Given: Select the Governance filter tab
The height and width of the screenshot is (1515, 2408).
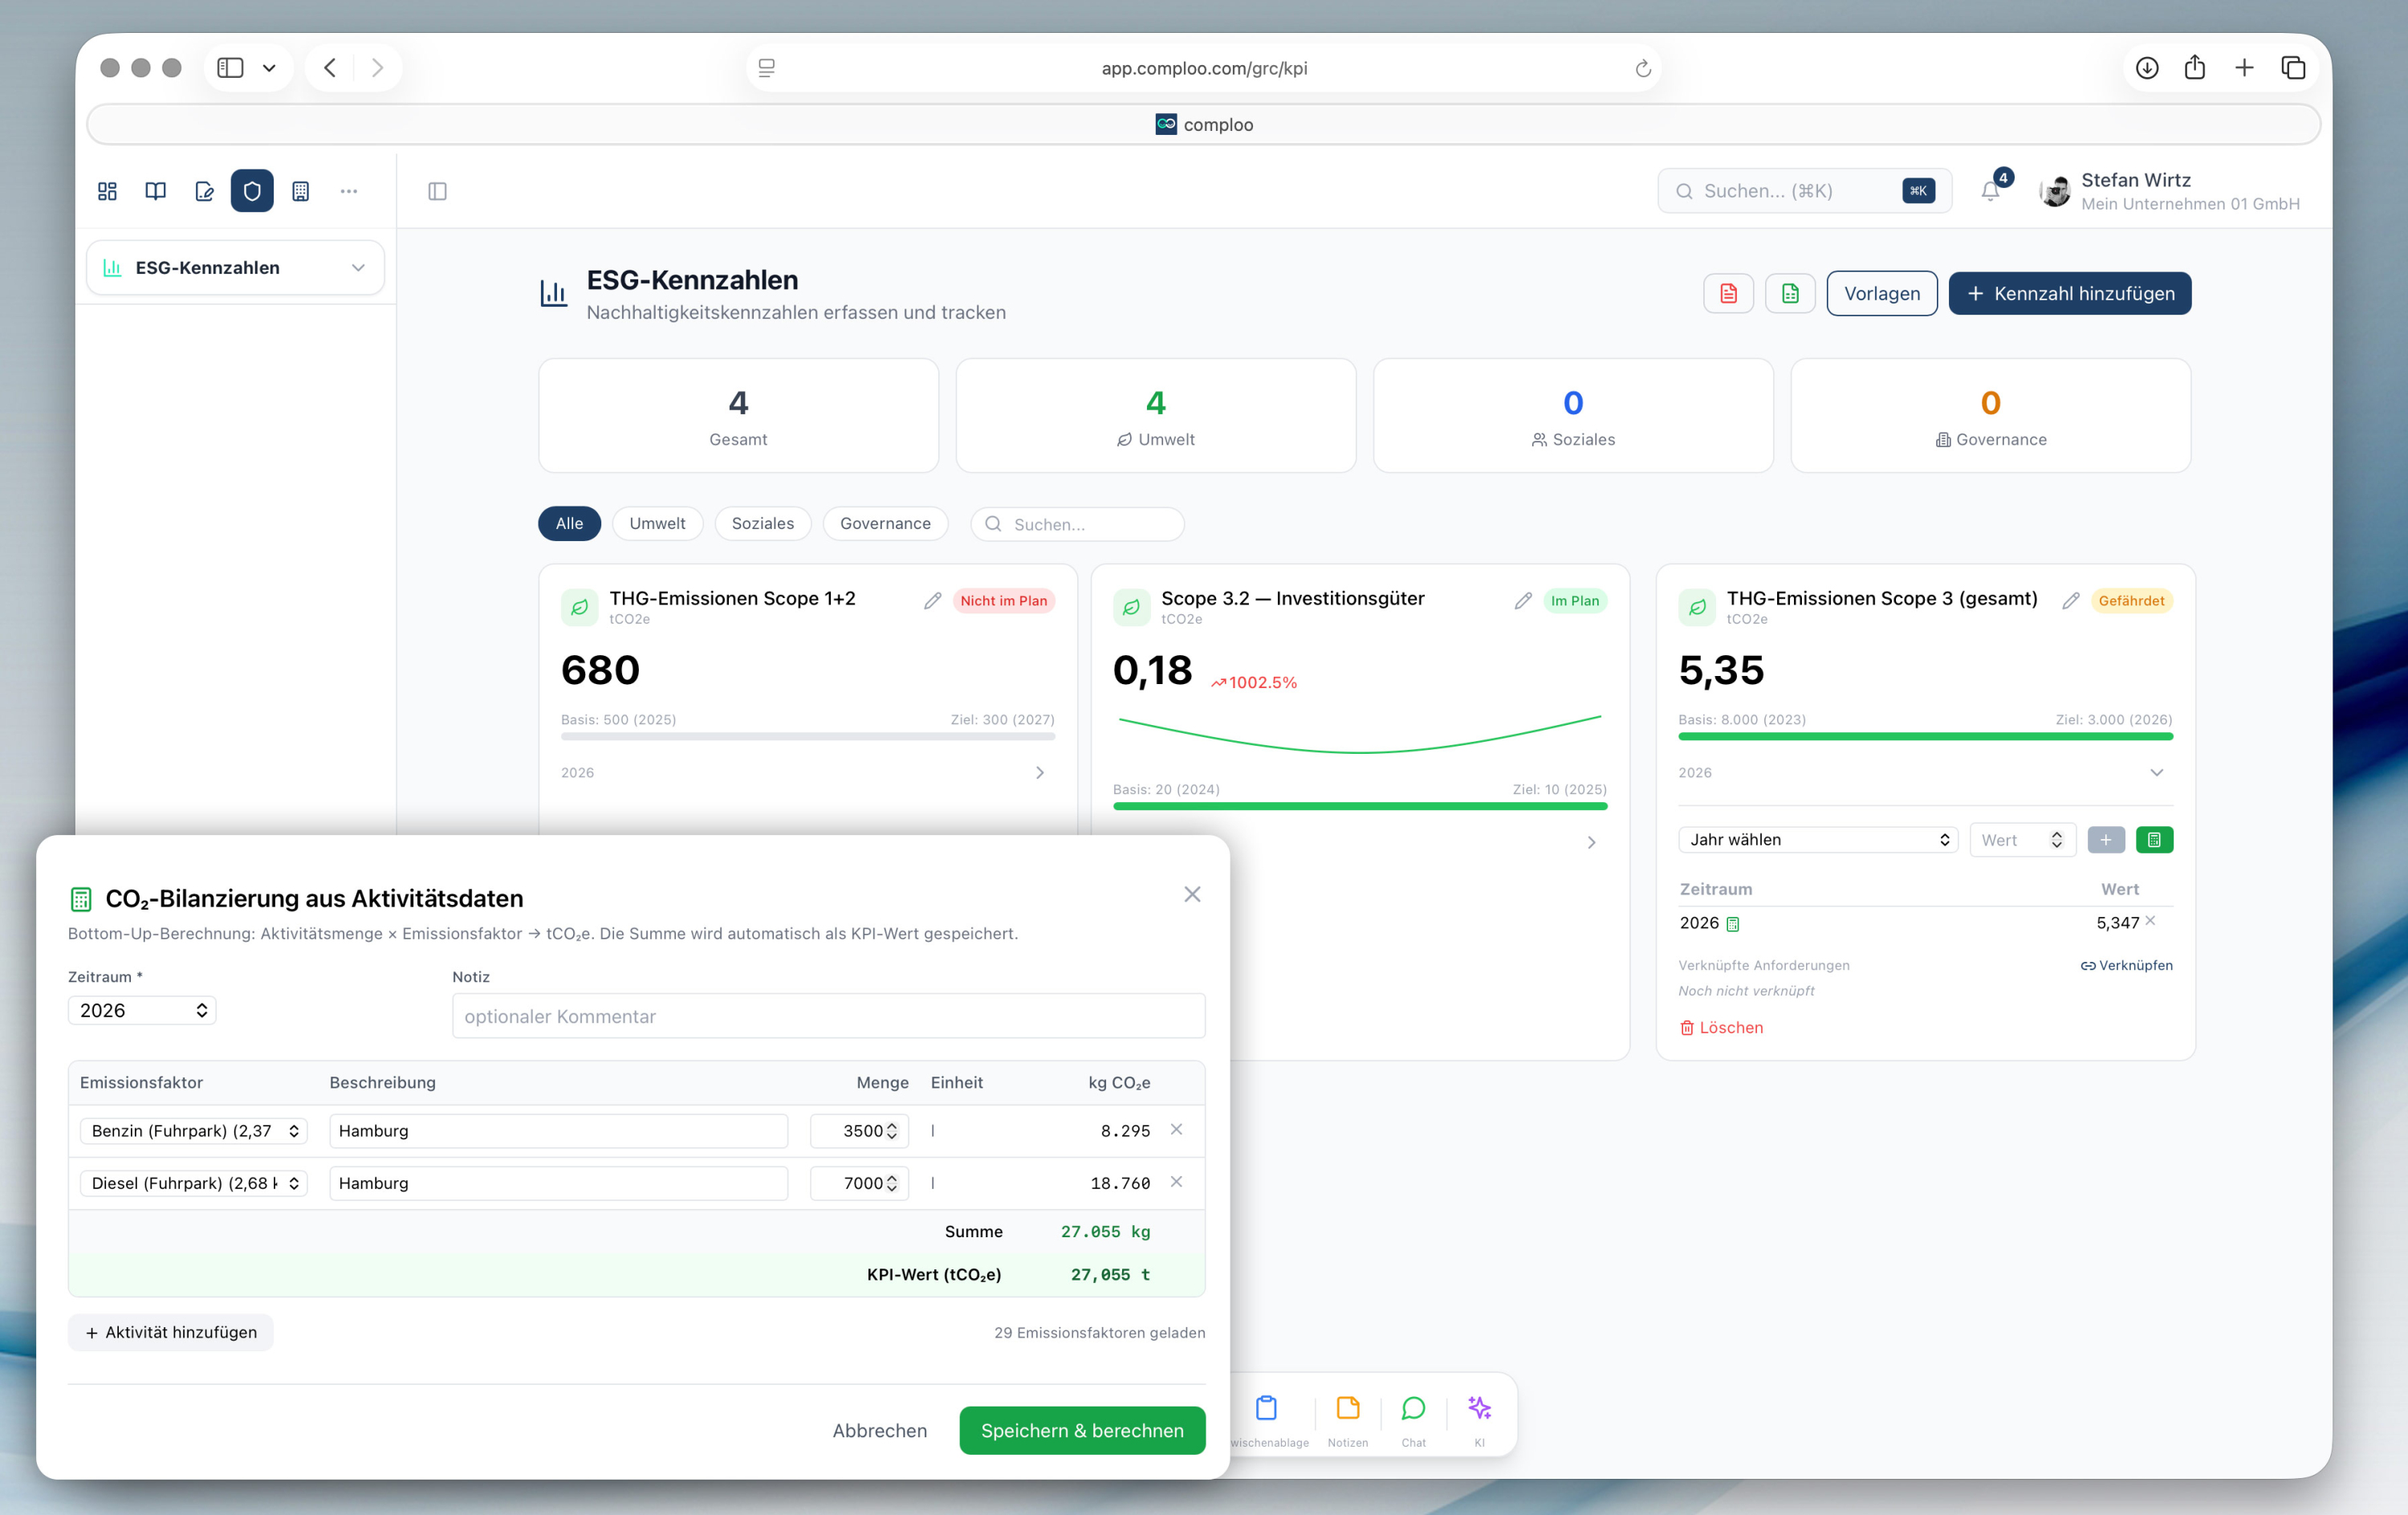Looking at the screenshot, I should click(x=885, y=523).
